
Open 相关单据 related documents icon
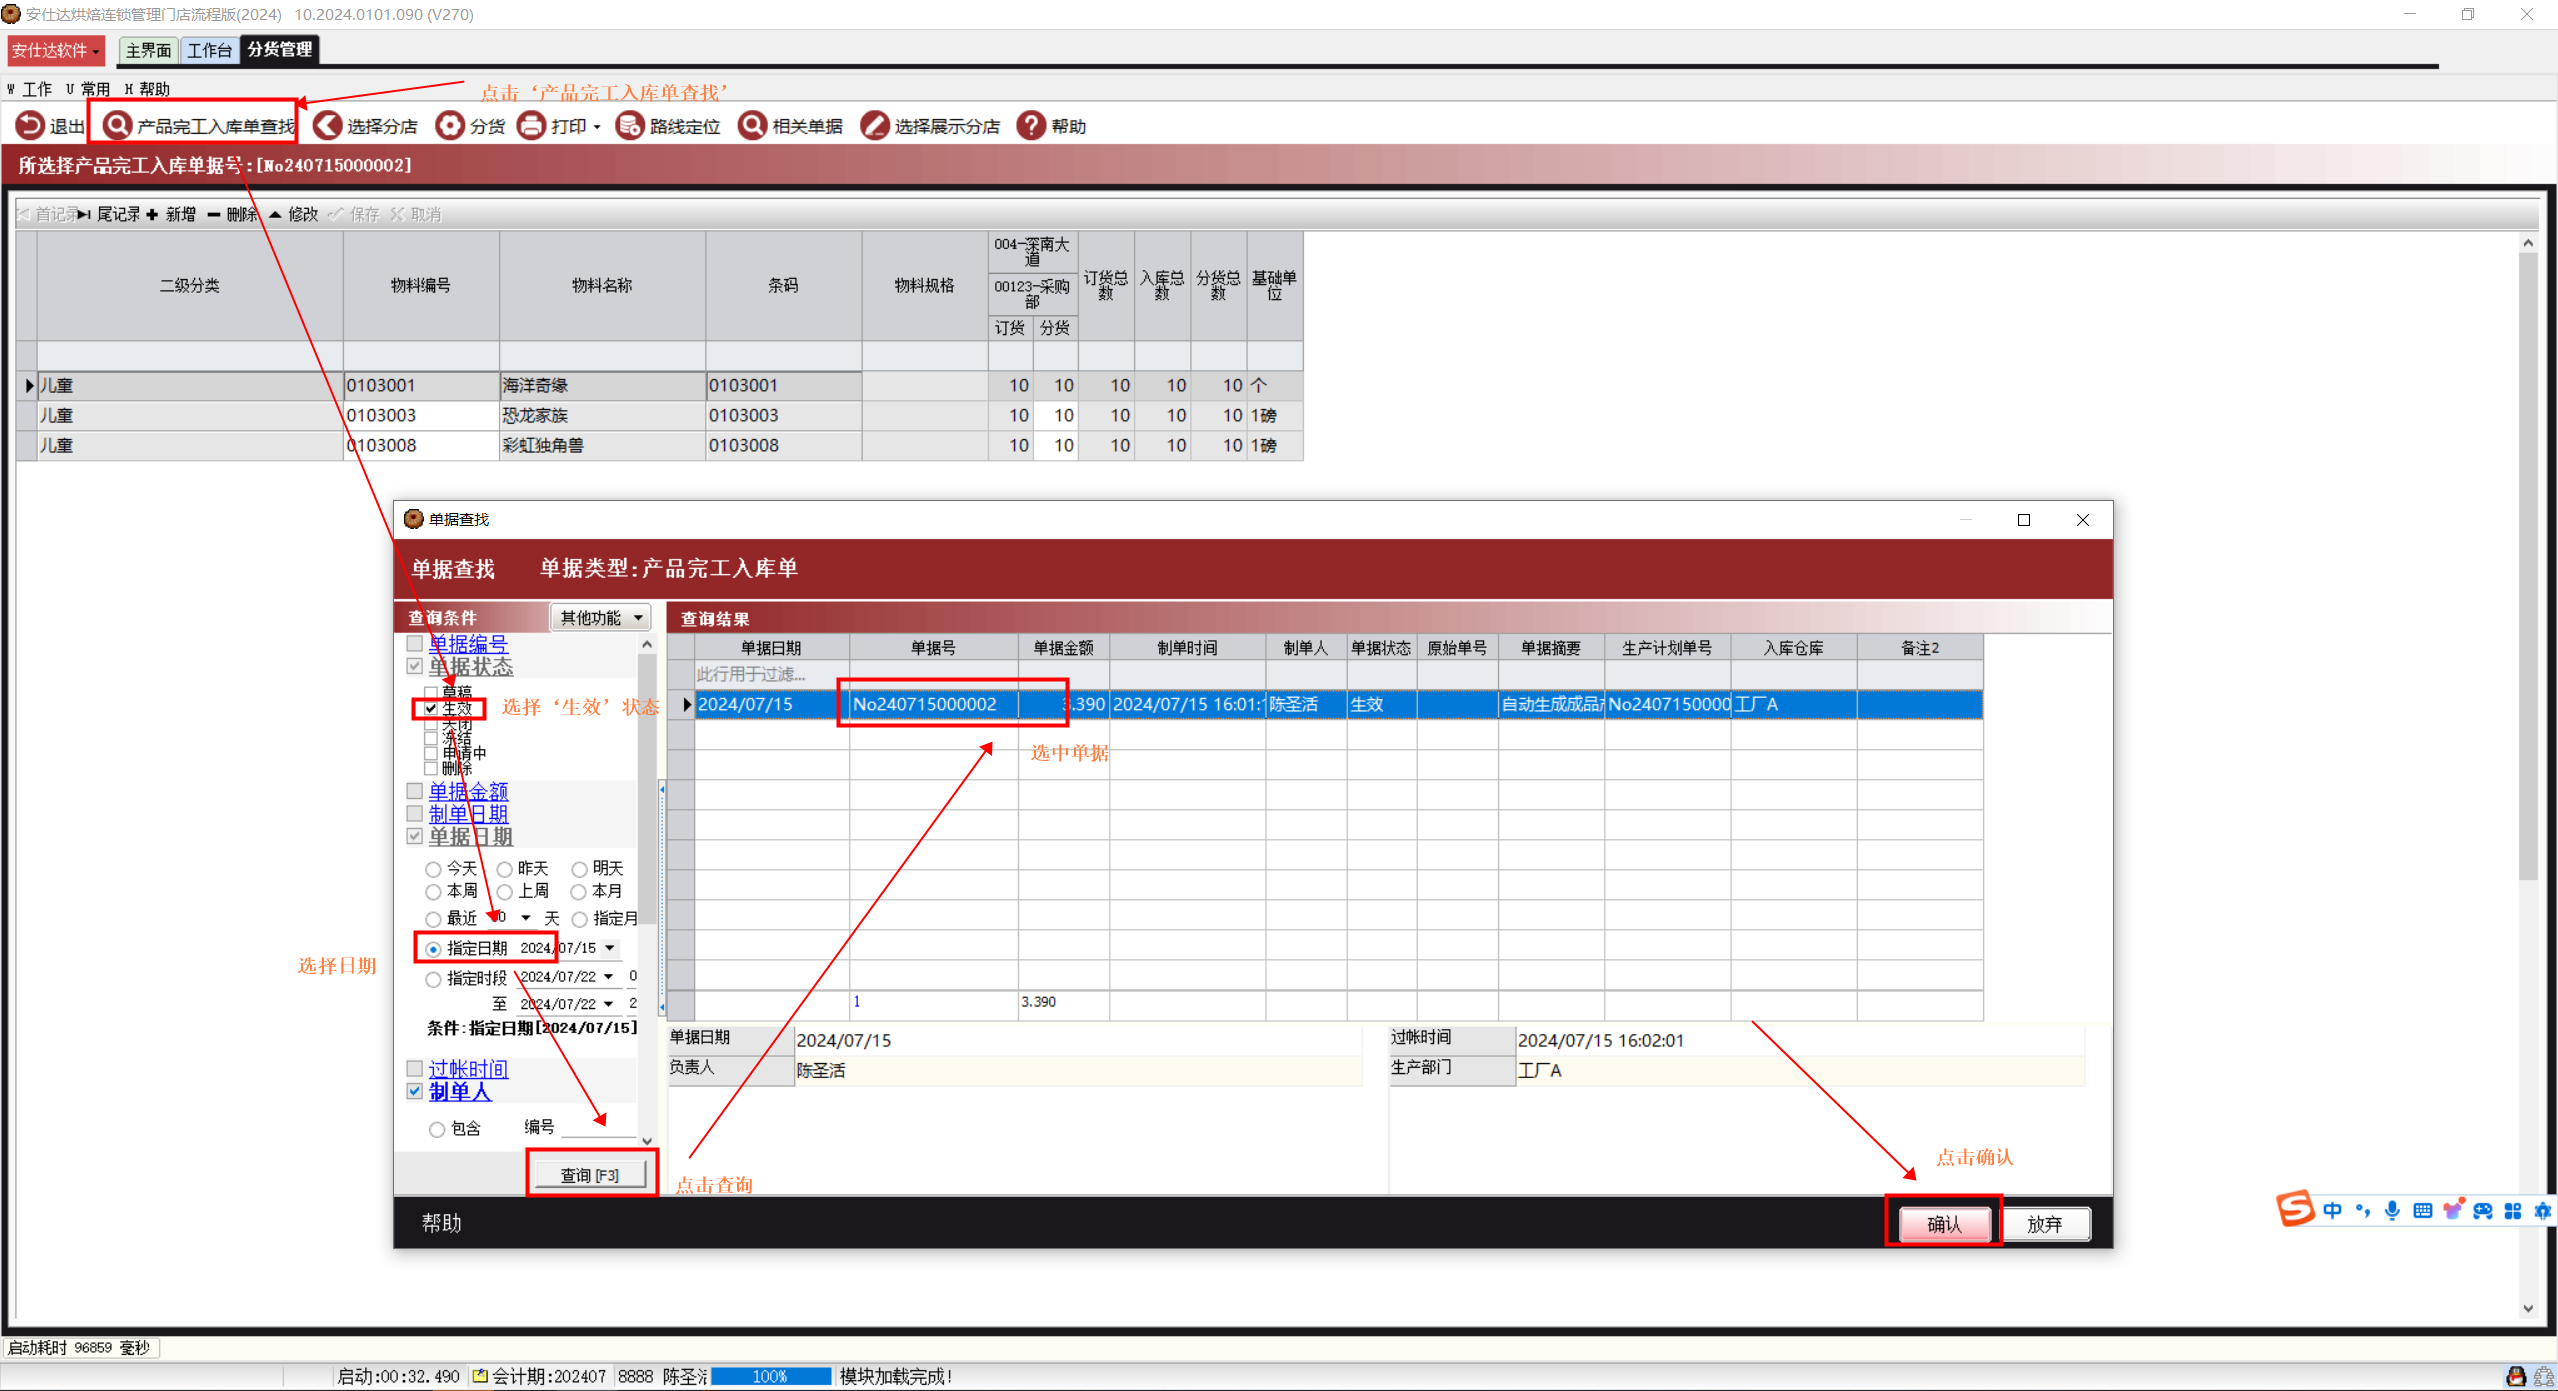752,126
